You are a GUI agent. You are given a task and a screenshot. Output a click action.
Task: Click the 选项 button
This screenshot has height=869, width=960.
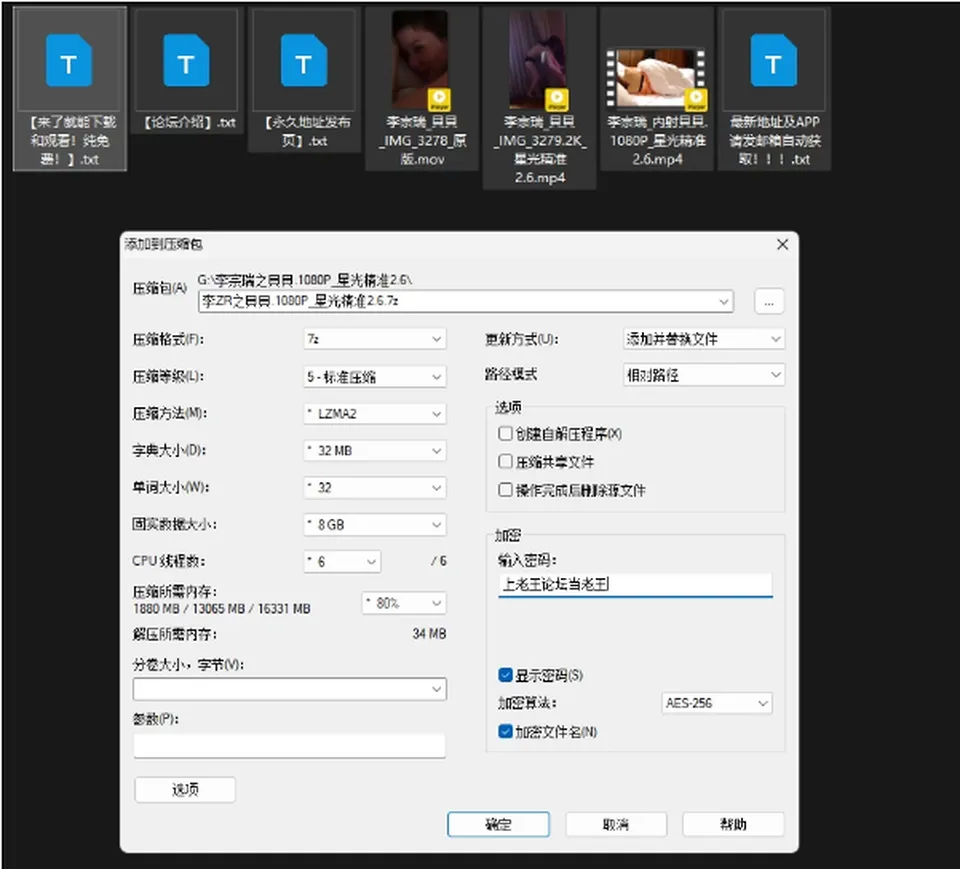point(185,789)
